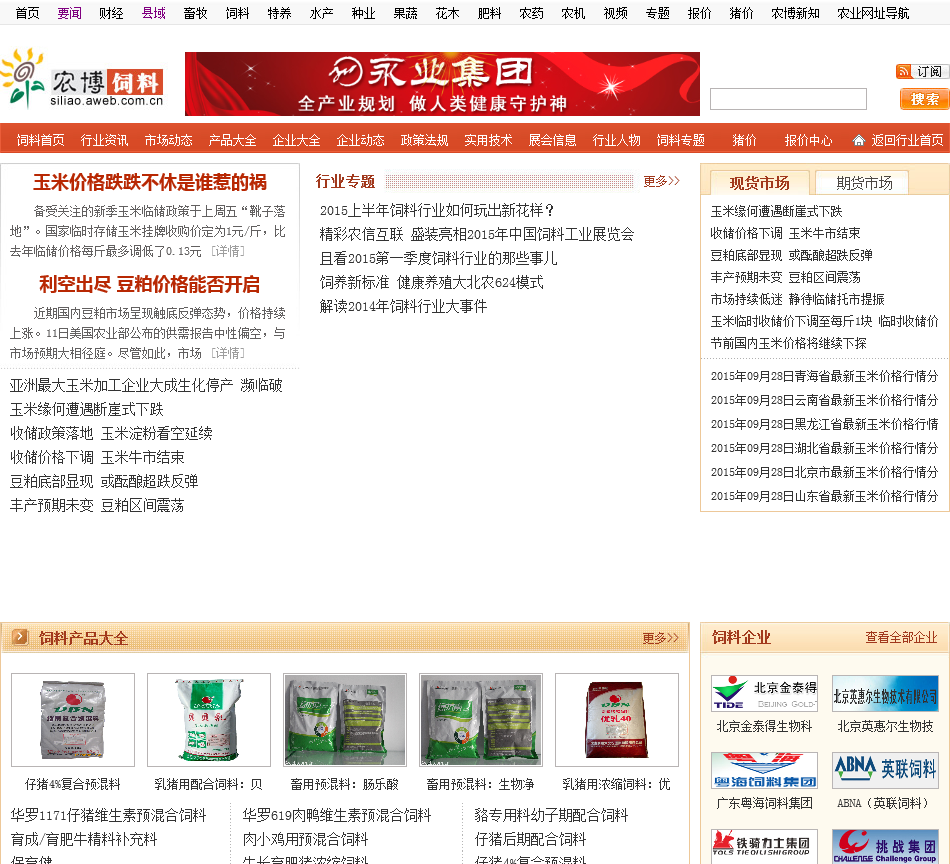950x864 pixels.
Task: Click arrow icon next to 饲料产品大全
Action: point(20,637)
